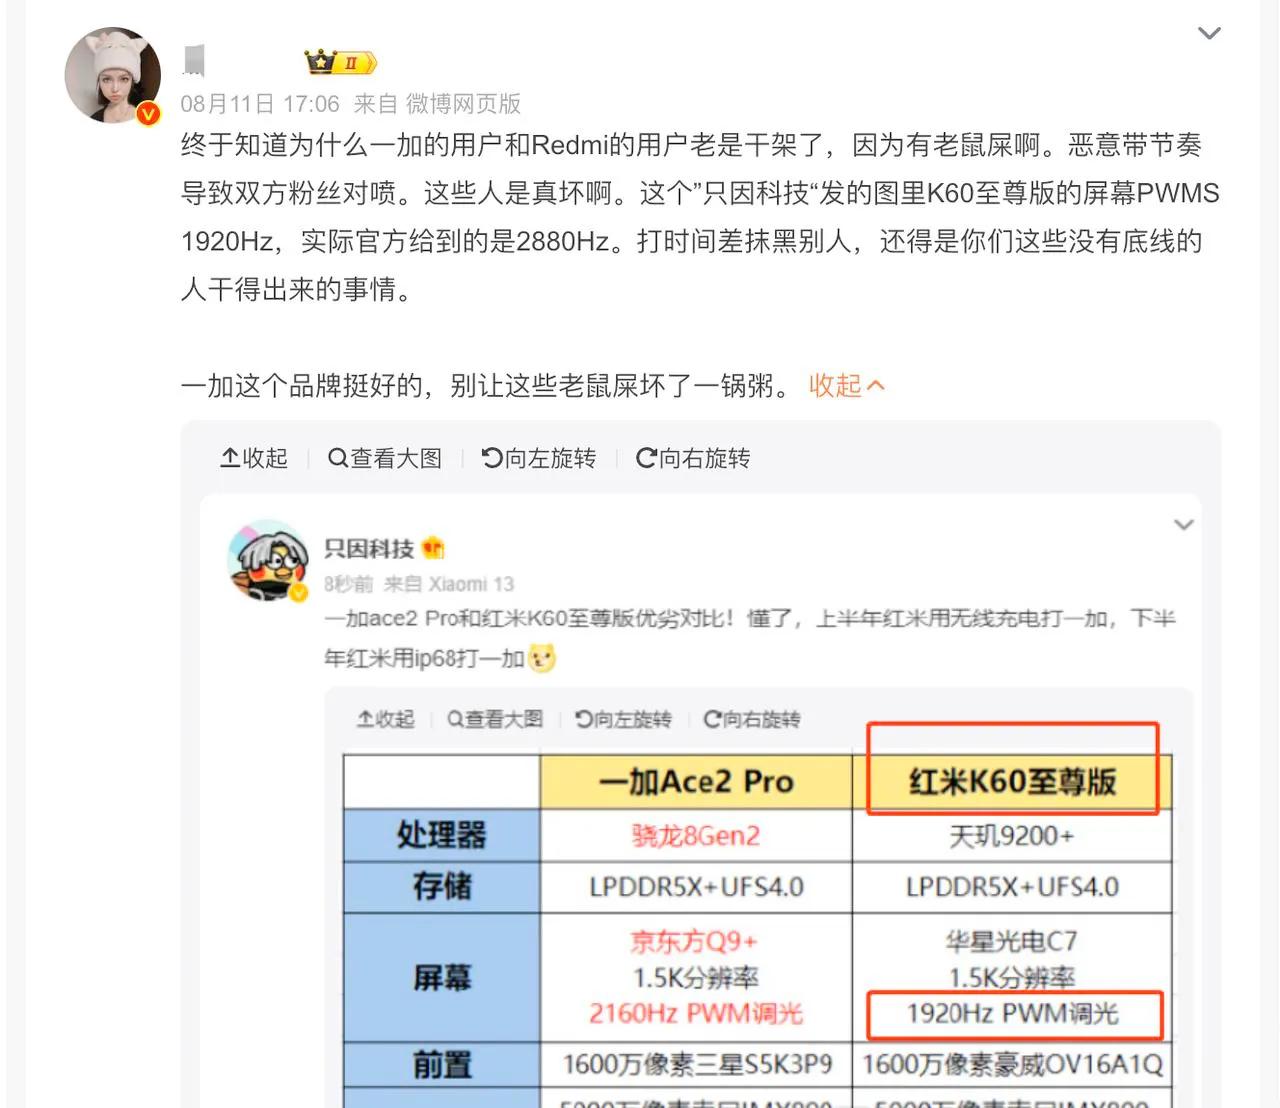Image resolution: width=1280 pixels, height=1108 pixels.
Task: Click the verified V badge on avatar
Action: pyautogui.click(x=148, y=114)
